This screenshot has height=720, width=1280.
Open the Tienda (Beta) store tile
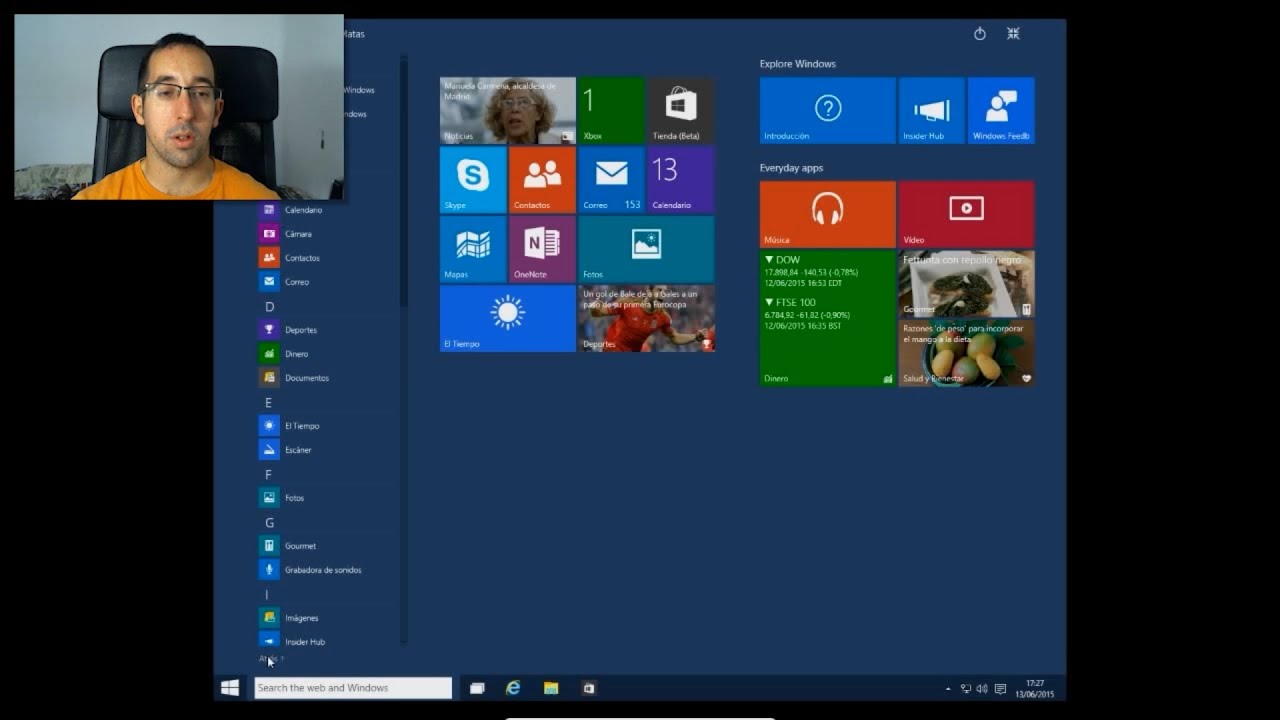(680, 111)
